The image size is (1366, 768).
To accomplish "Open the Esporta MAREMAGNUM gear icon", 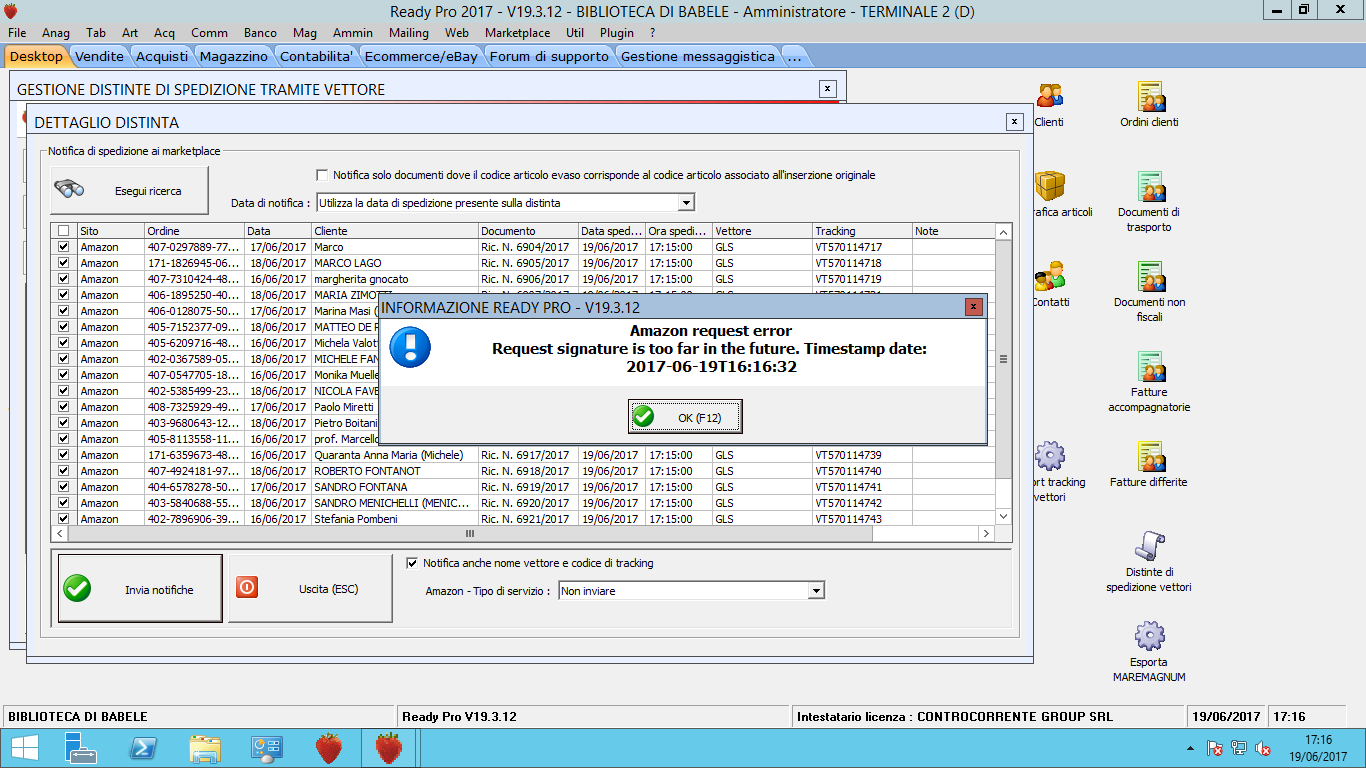I will click(x=1150, y=637).
